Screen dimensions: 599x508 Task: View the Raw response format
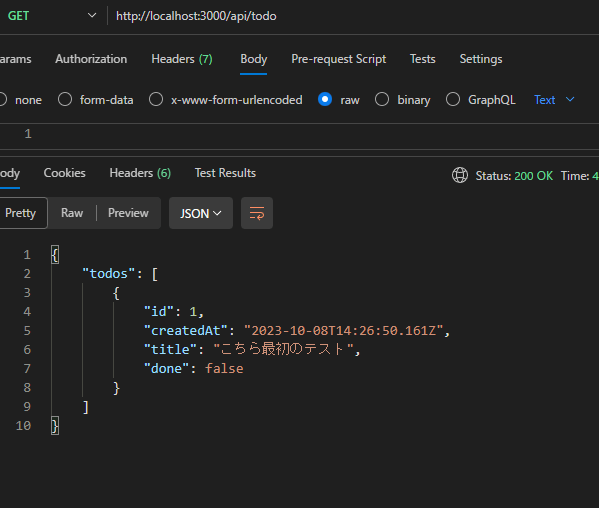pos(72,213)
